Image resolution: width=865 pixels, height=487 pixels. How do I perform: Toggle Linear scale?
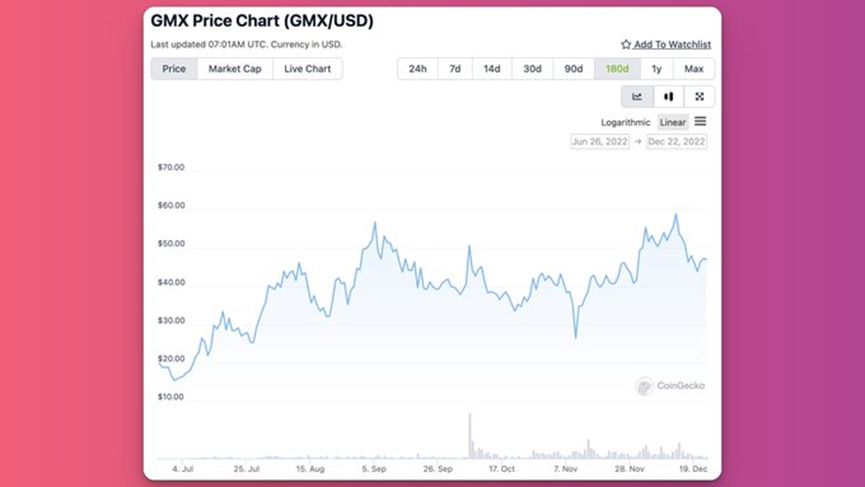click(672, 122)
